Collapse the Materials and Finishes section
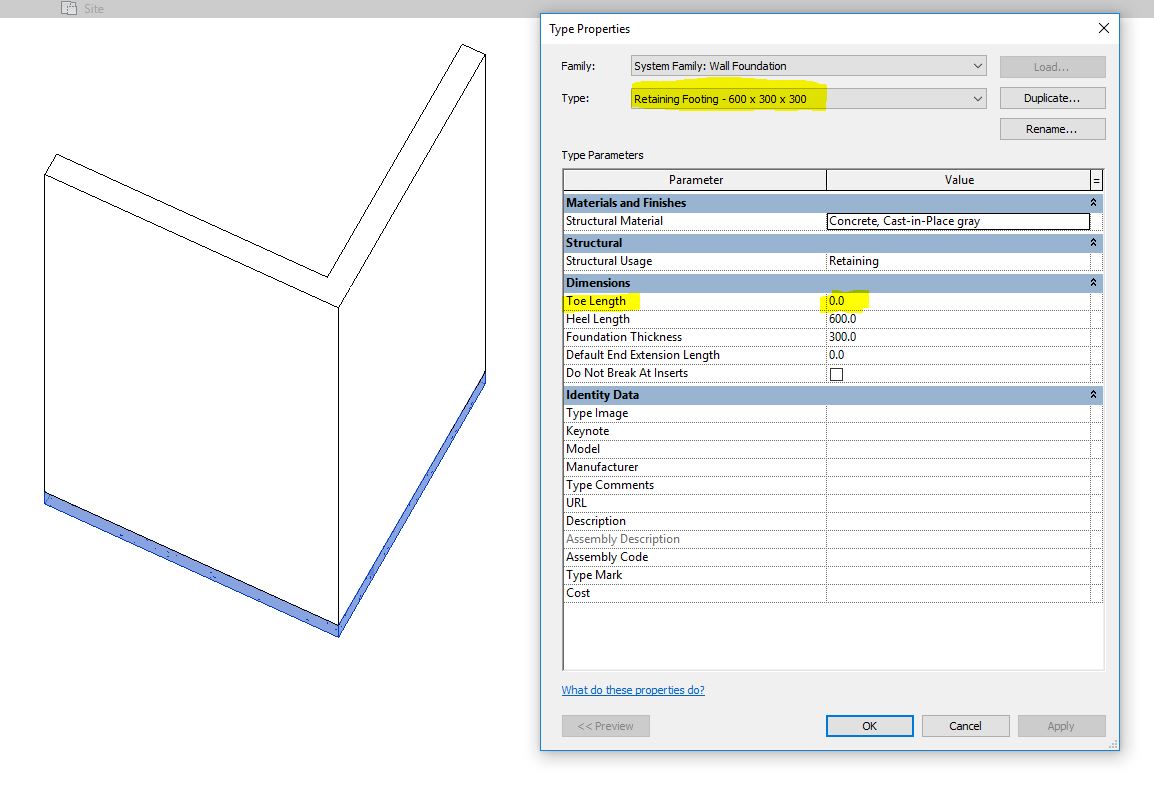The image size is (1154, 800). point(1092,203)
